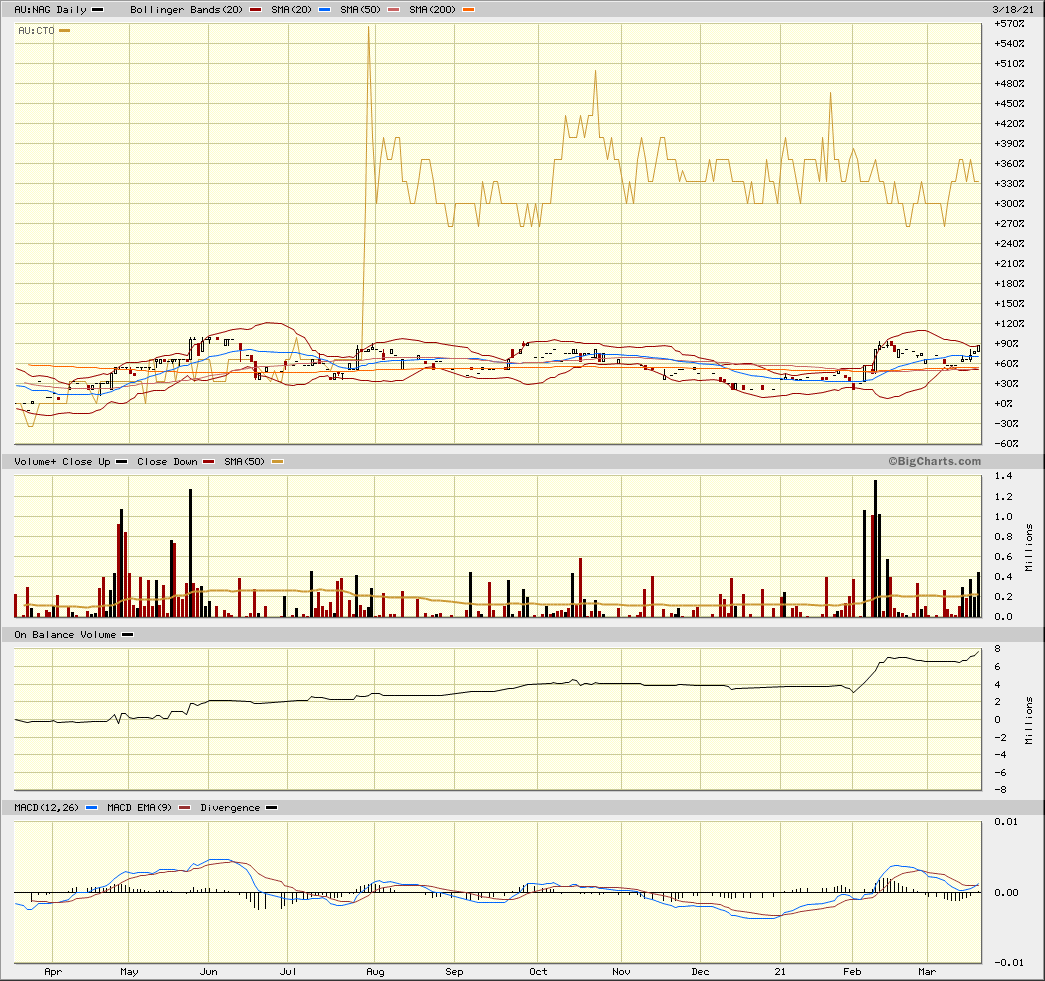This screenshot has width=1045, height=981.
Task: Select the Jun month label
Action: (x=209, y=972)
